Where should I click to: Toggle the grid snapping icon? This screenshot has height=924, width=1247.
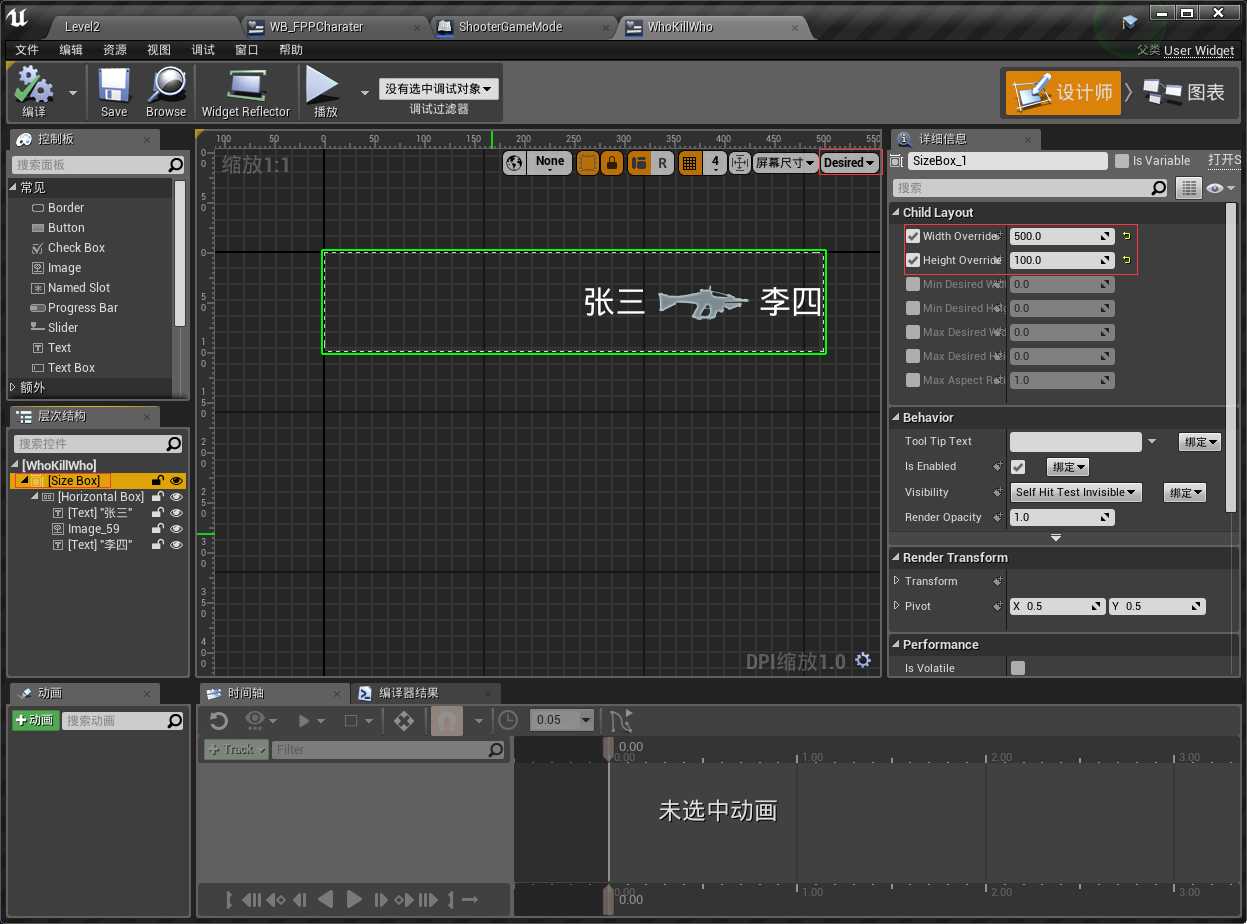pos(689,163)
